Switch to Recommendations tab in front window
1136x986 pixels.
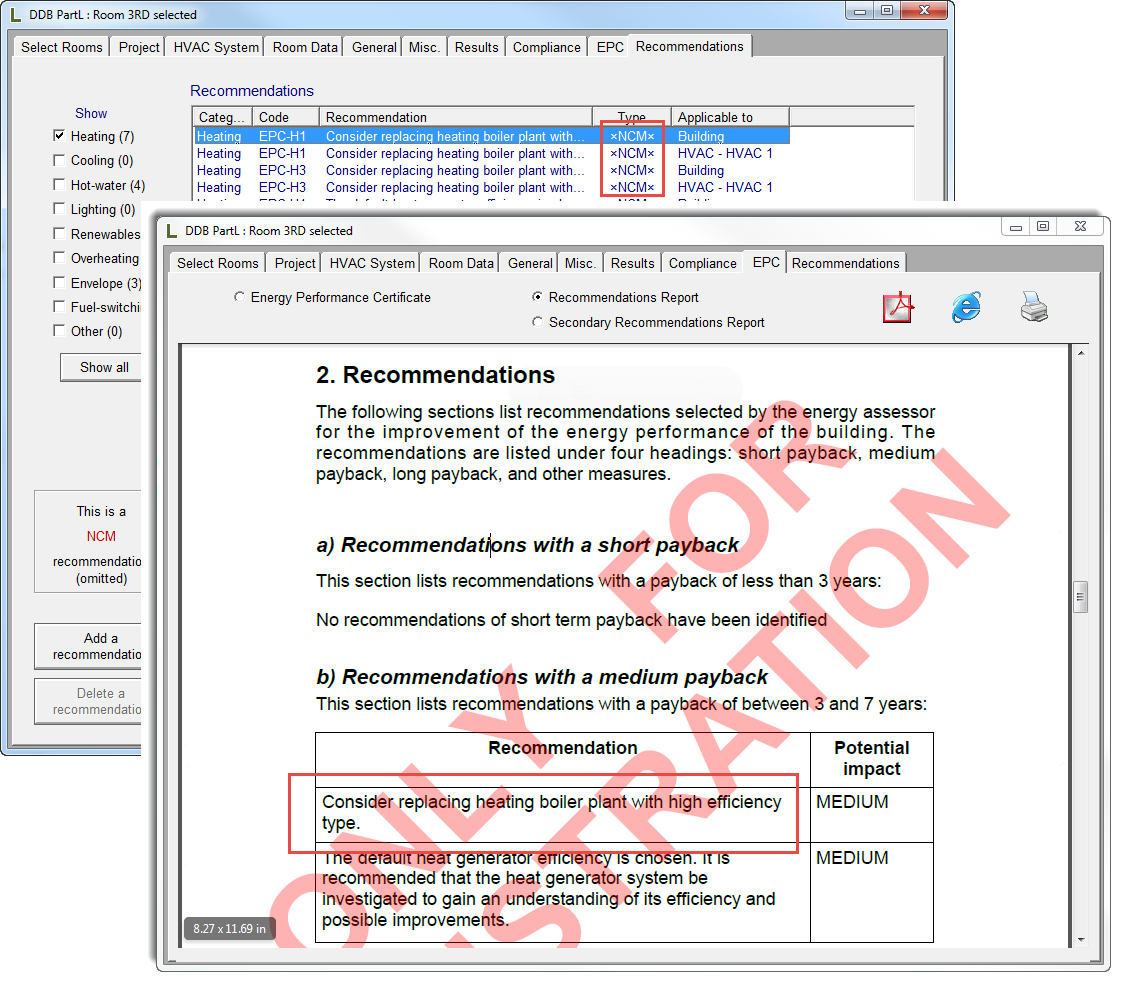point(845,263)
